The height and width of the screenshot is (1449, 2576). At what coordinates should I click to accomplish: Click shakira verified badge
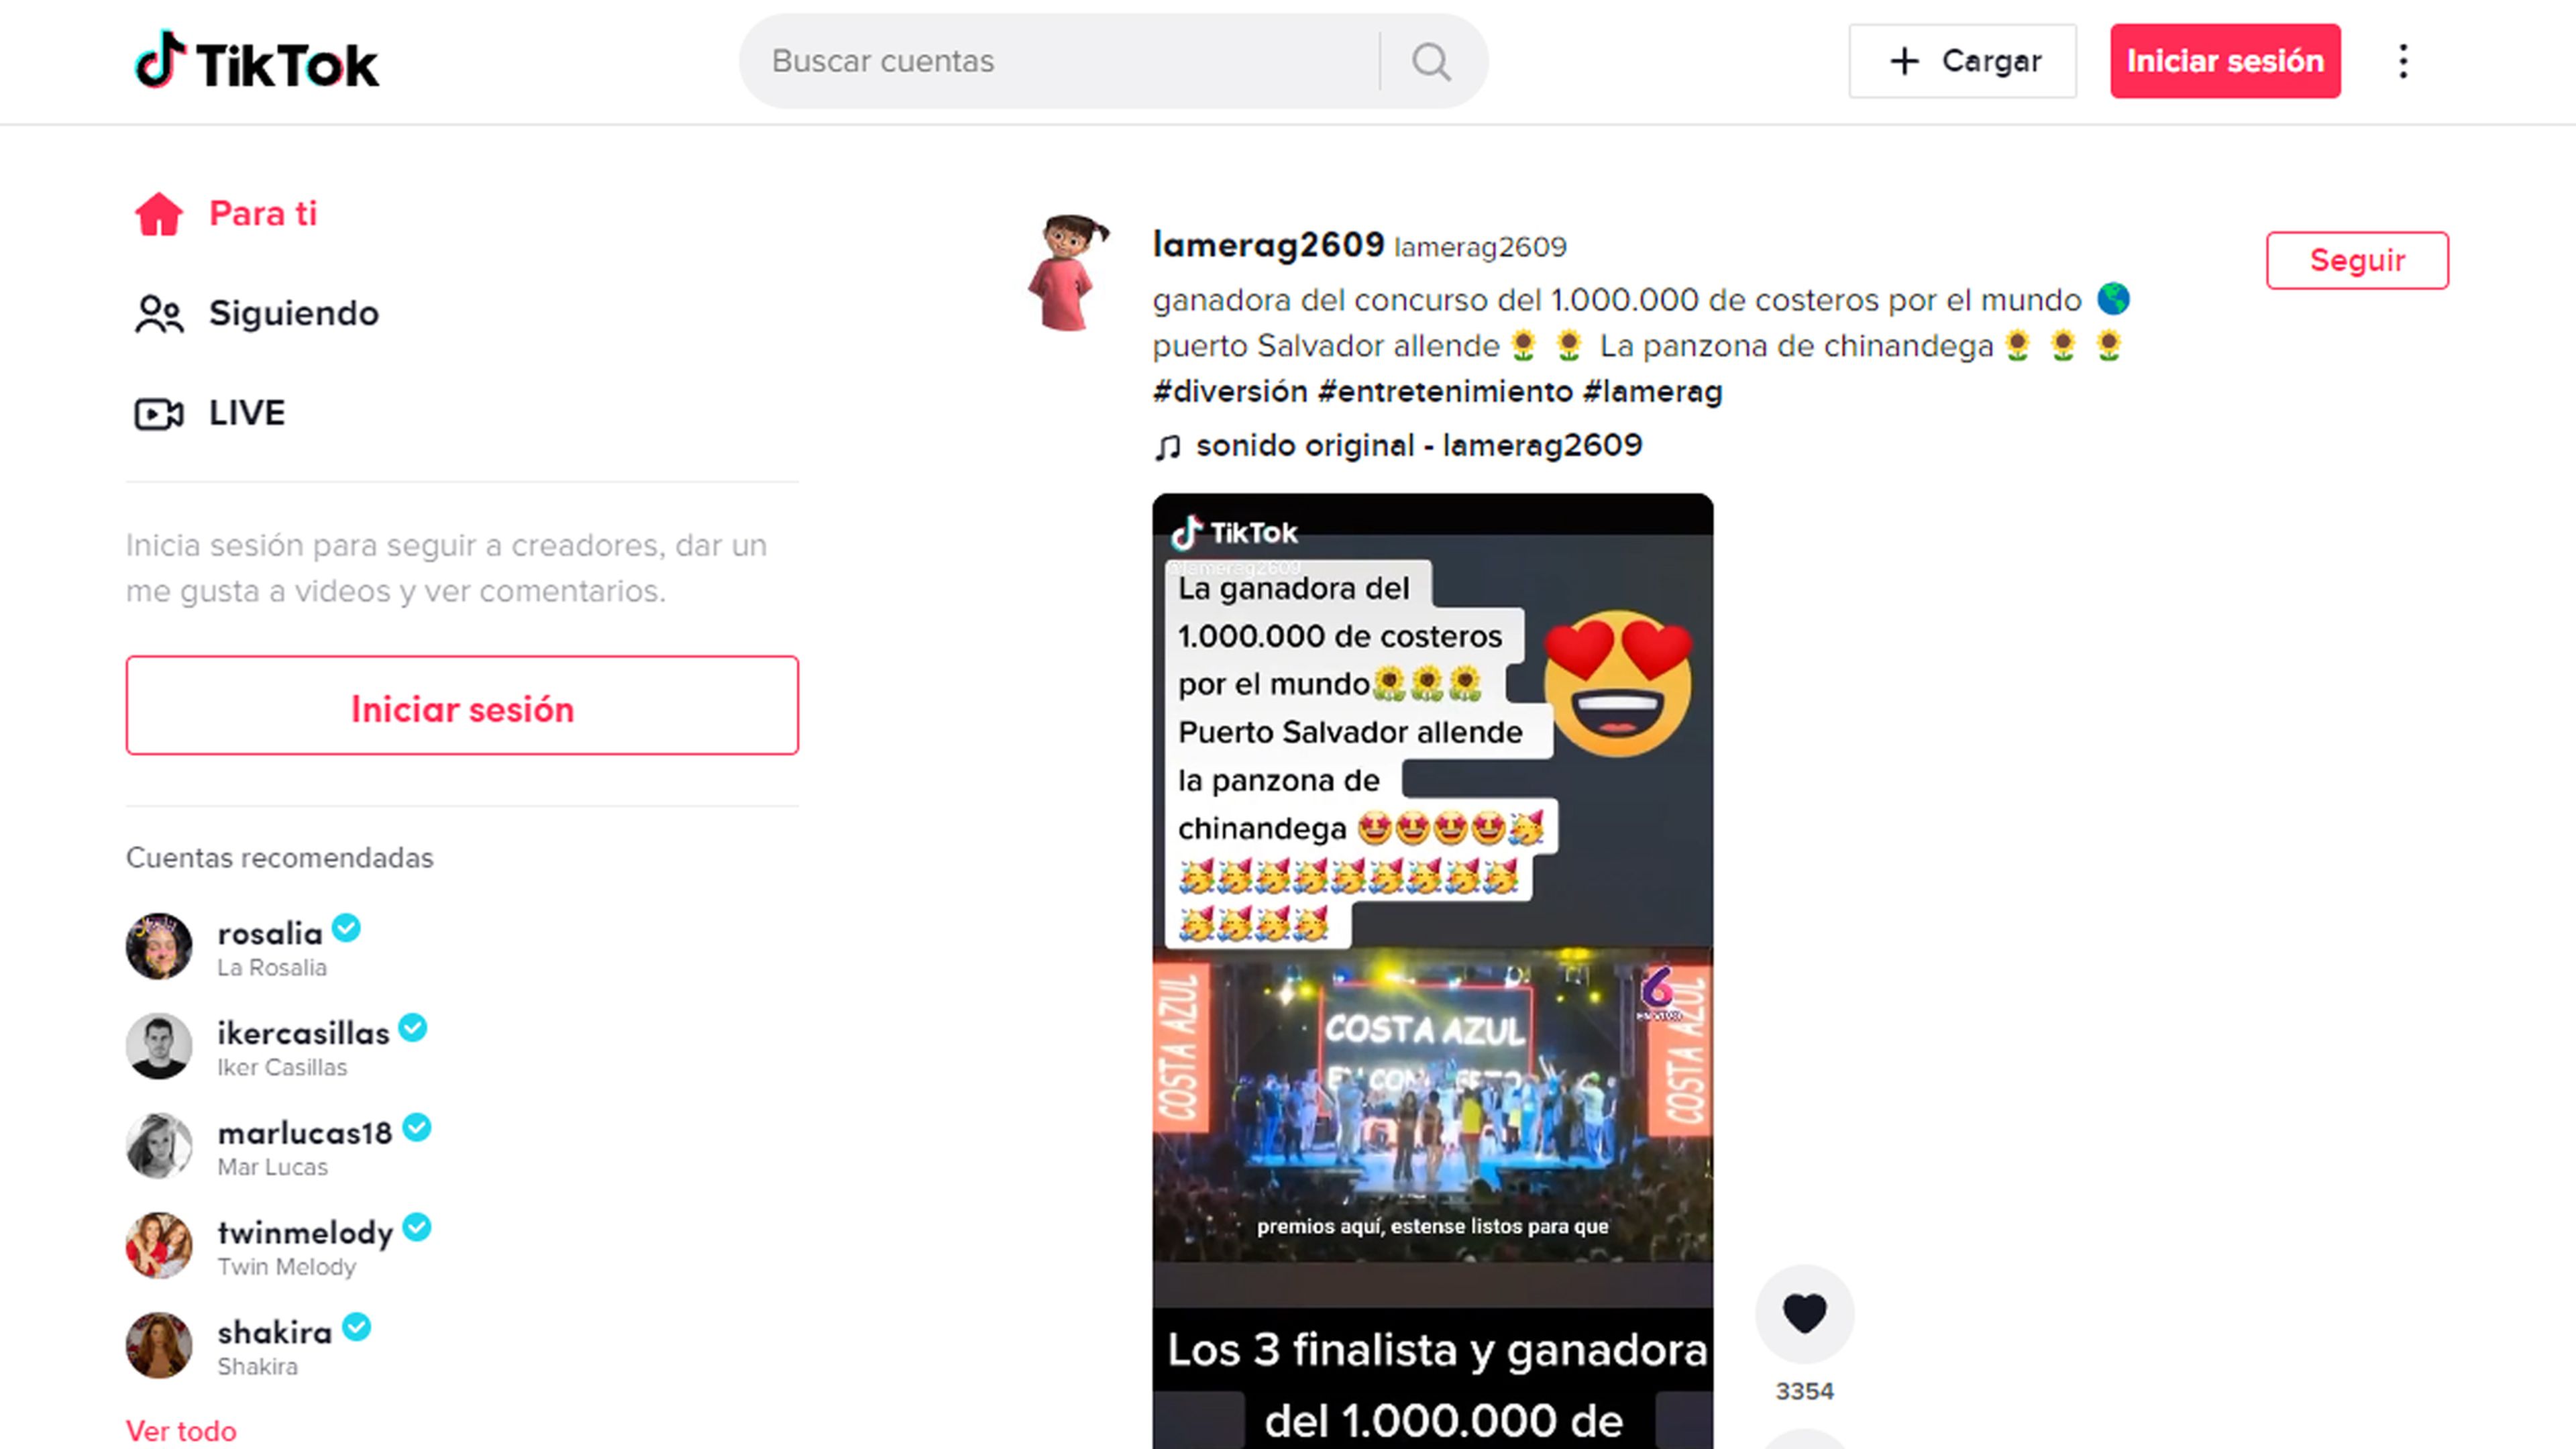357,1327
